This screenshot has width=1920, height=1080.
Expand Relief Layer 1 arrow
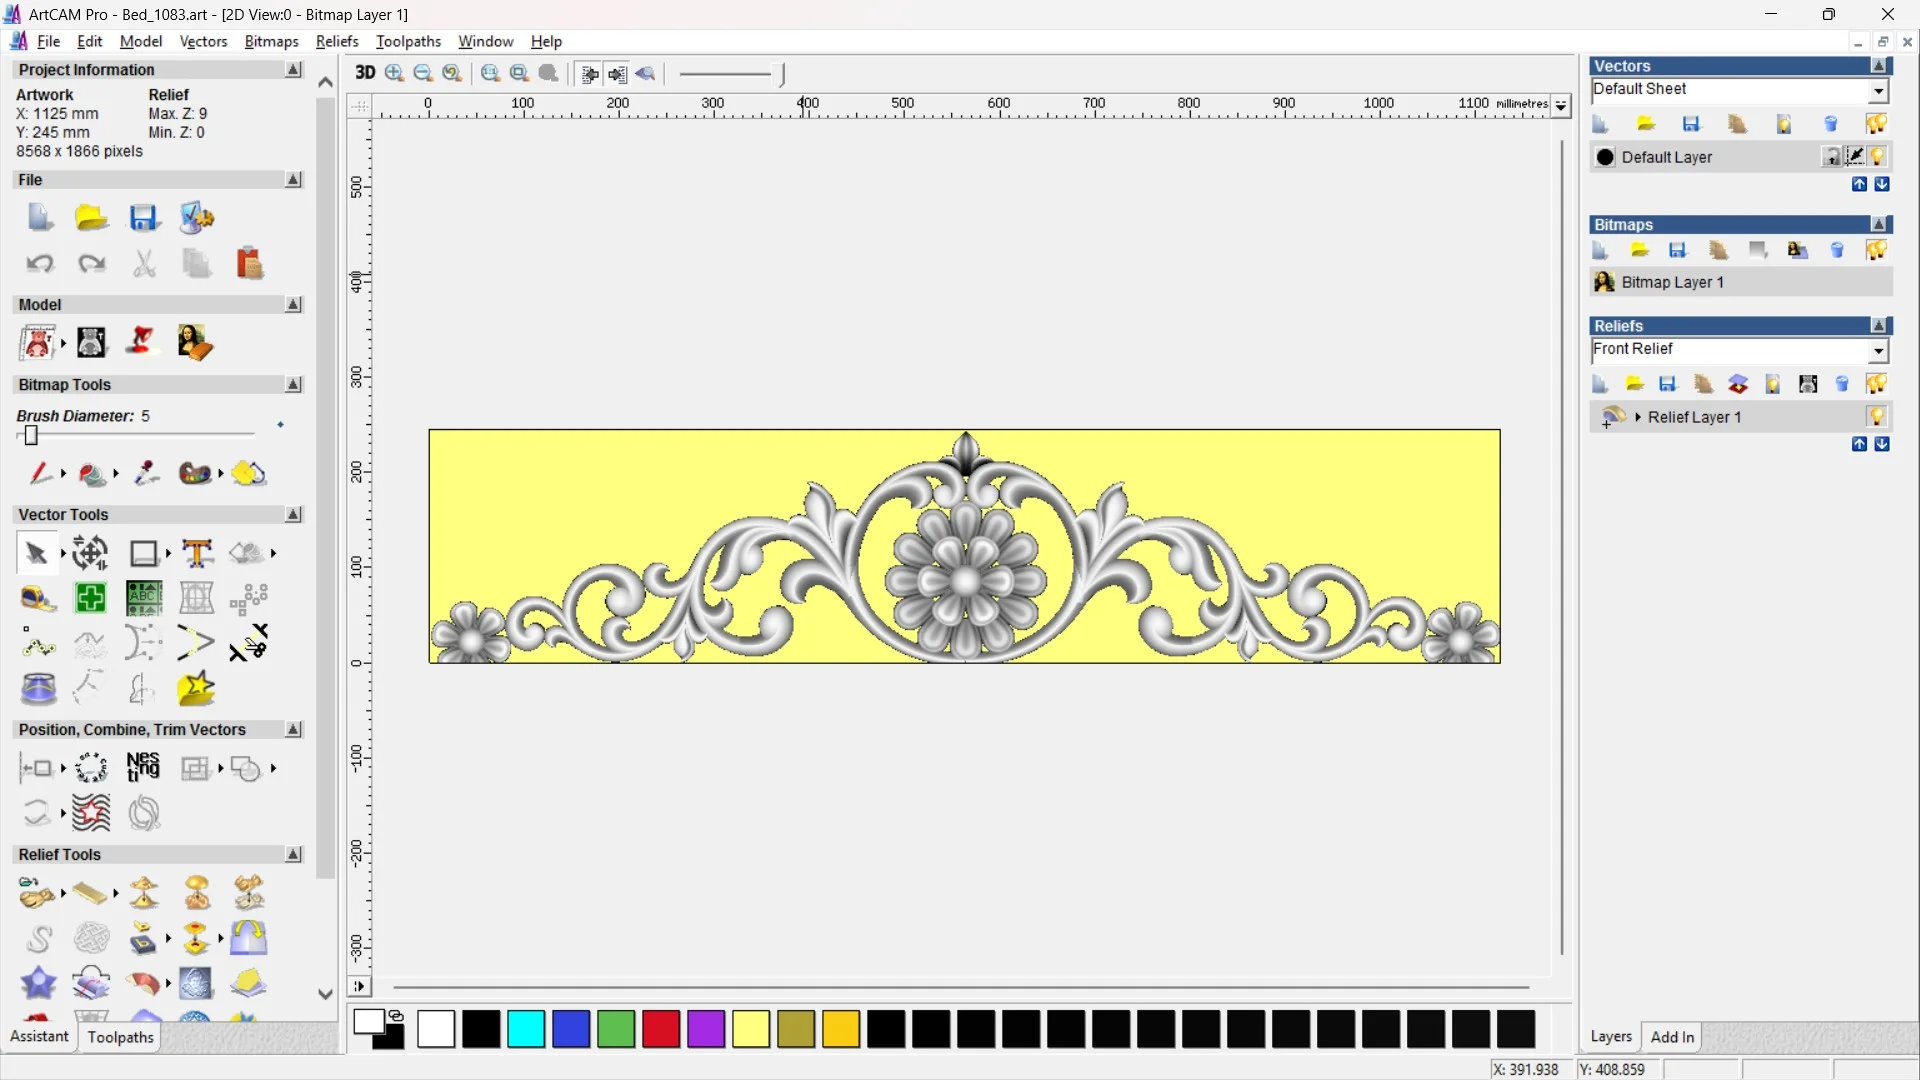(x=1638, y=417)
